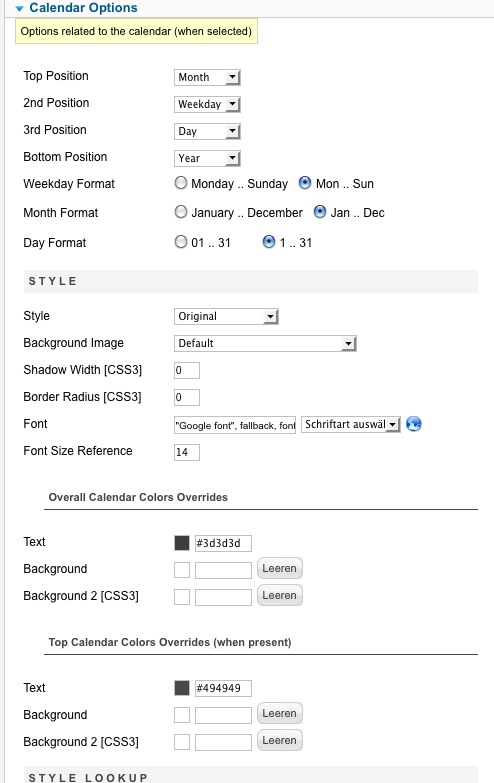Open the Schriftart auswählen font dropdown
The width and height of the screenshot is (494, 783).
pos(351,424)
